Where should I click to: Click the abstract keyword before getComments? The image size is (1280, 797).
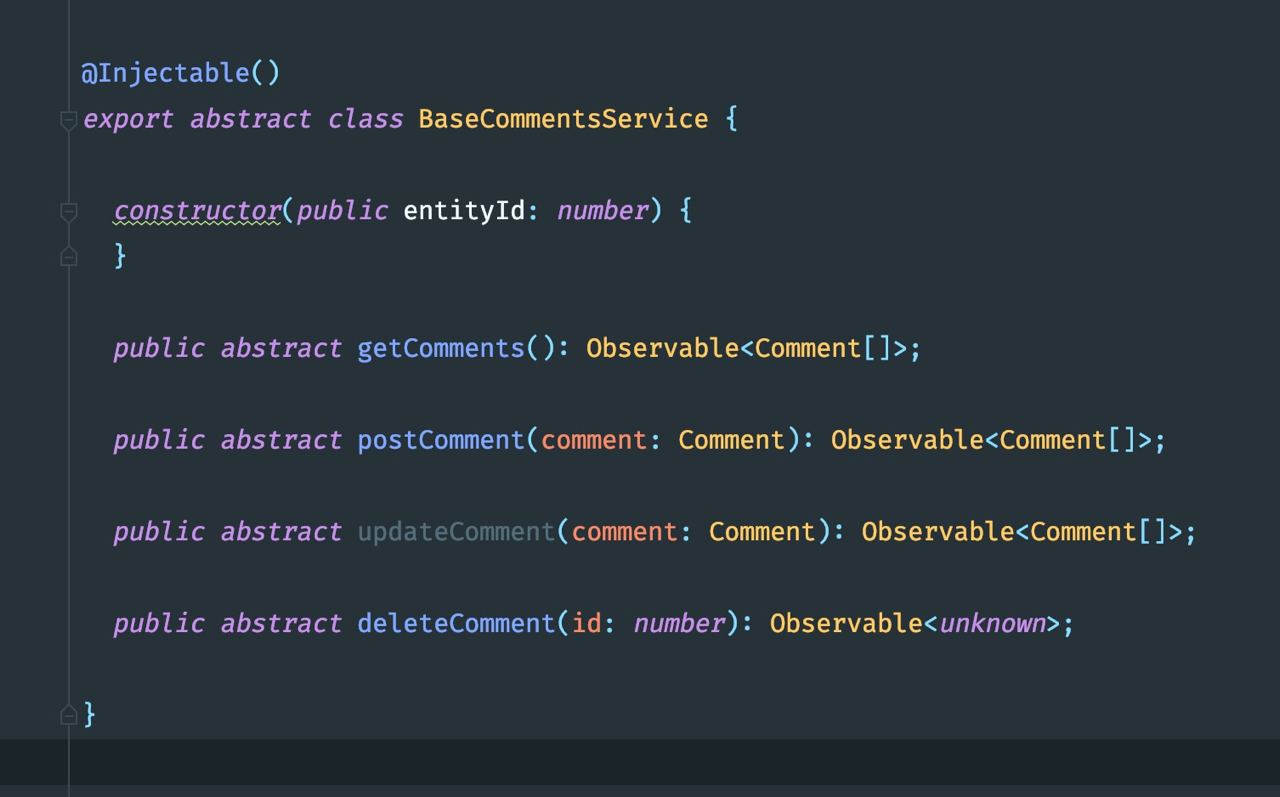pos(281,348)
